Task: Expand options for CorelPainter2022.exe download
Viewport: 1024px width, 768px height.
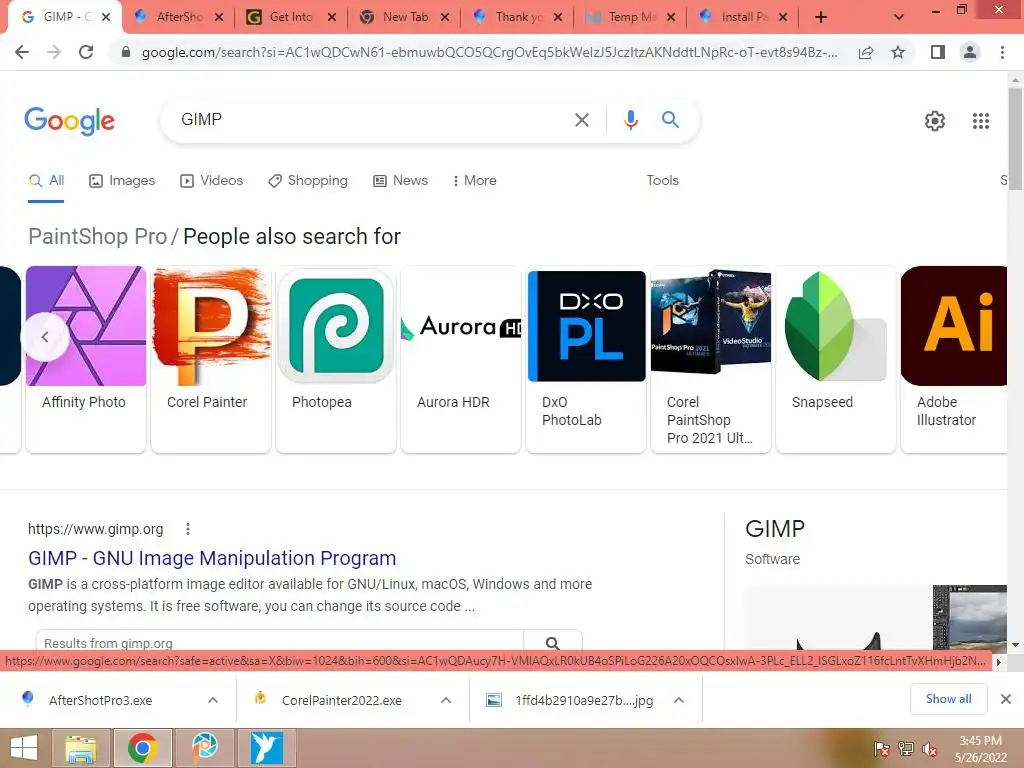Action: (446, 700)
